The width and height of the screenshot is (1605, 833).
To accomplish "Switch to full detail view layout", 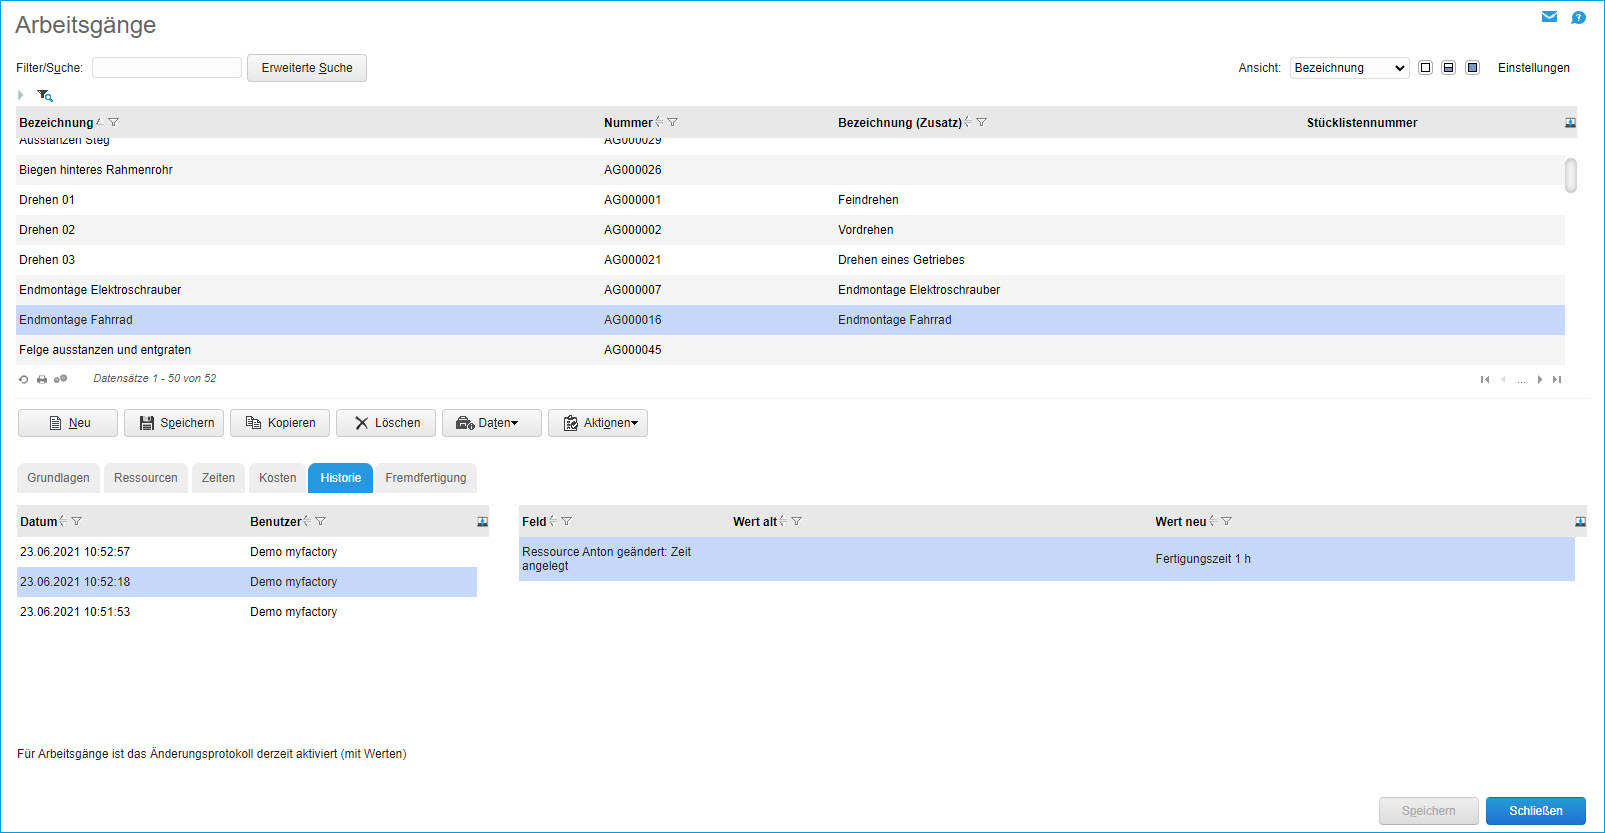I will [x=1472, y=68].
